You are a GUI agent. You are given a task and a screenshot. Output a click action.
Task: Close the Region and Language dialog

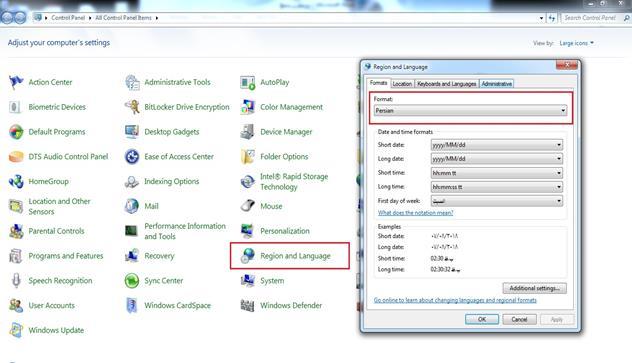coord(567,65)
